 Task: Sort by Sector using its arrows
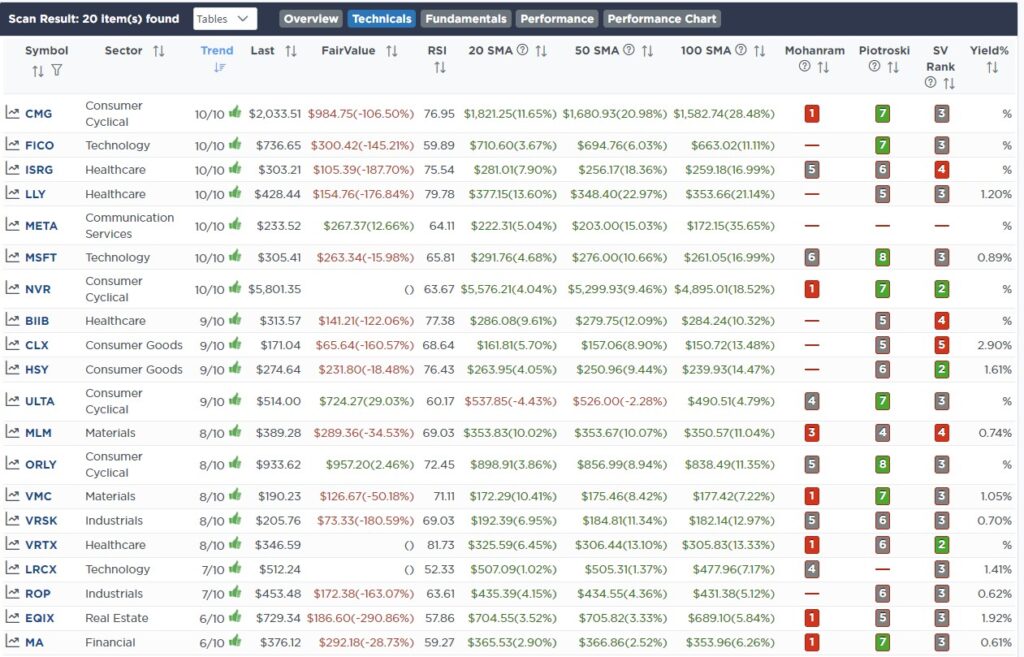click(159, 51)
